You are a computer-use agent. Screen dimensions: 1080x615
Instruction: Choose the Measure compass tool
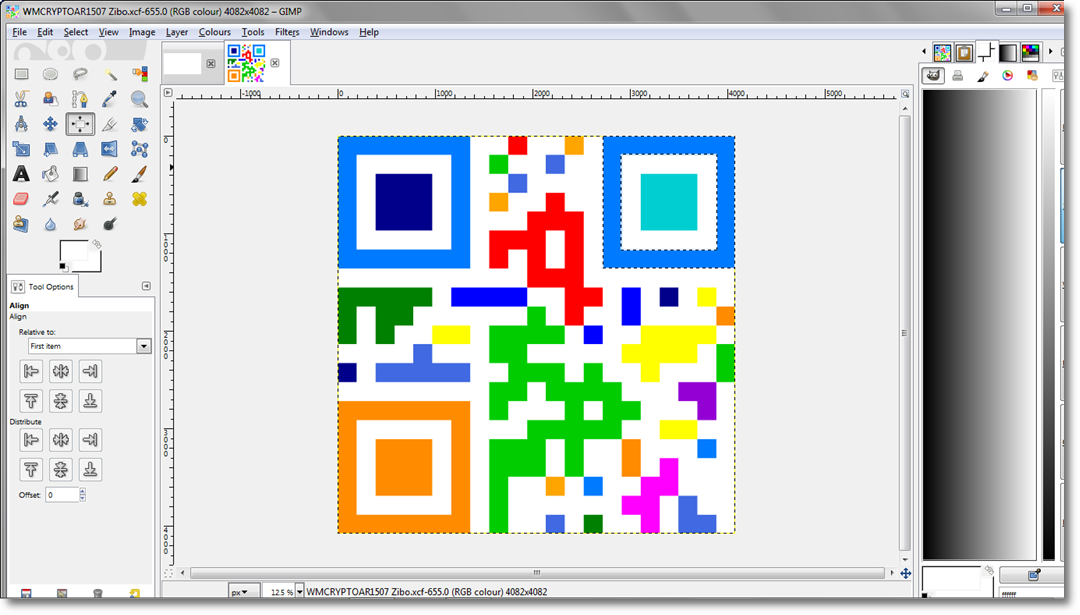[21, 124]
